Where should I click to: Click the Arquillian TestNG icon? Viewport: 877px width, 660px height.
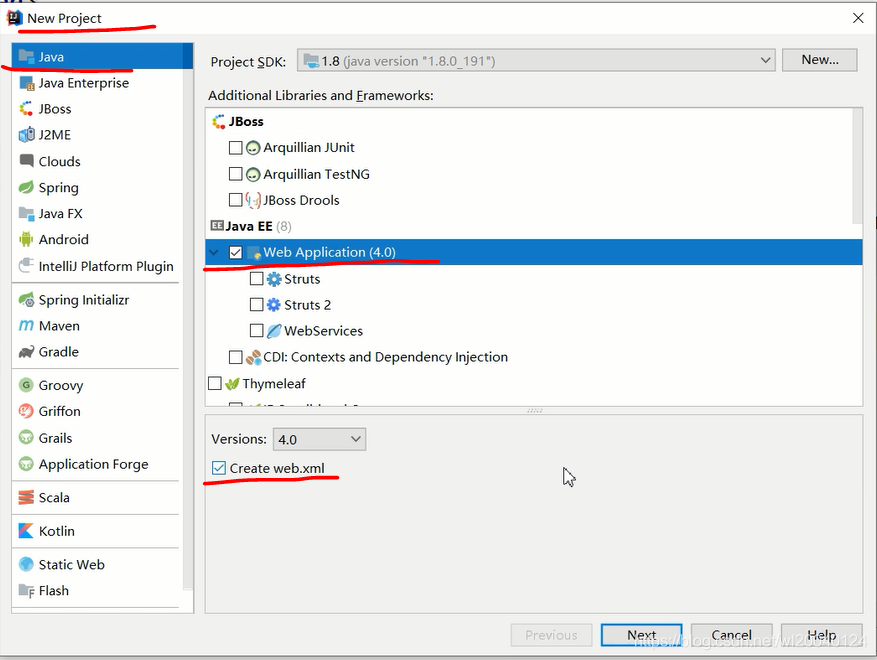coord(253,174)
